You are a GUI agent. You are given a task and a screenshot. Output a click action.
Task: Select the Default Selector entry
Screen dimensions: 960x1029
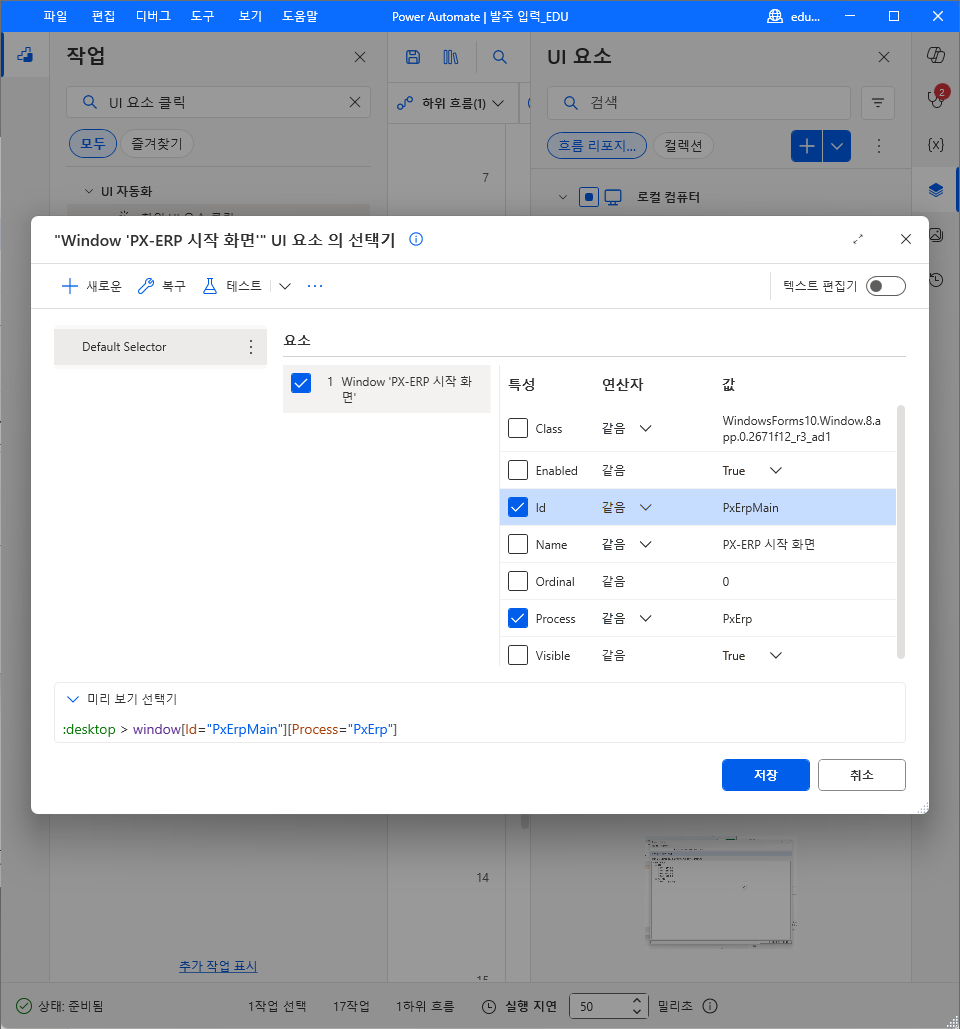pos(160,347)
